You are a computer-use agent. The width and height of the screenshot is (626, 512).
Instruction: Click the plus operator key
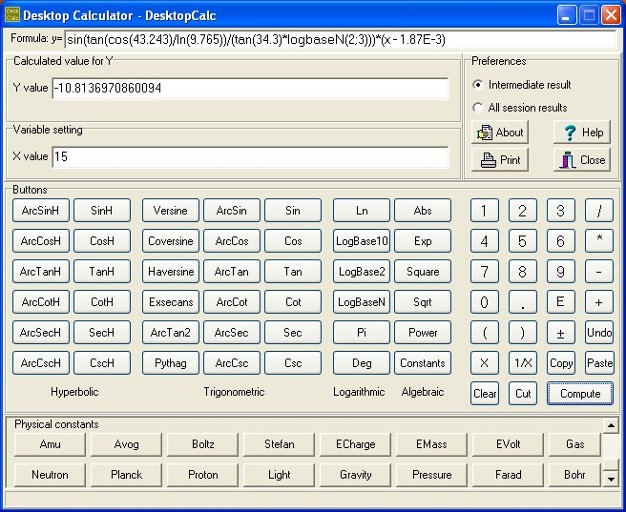point(599,302)
